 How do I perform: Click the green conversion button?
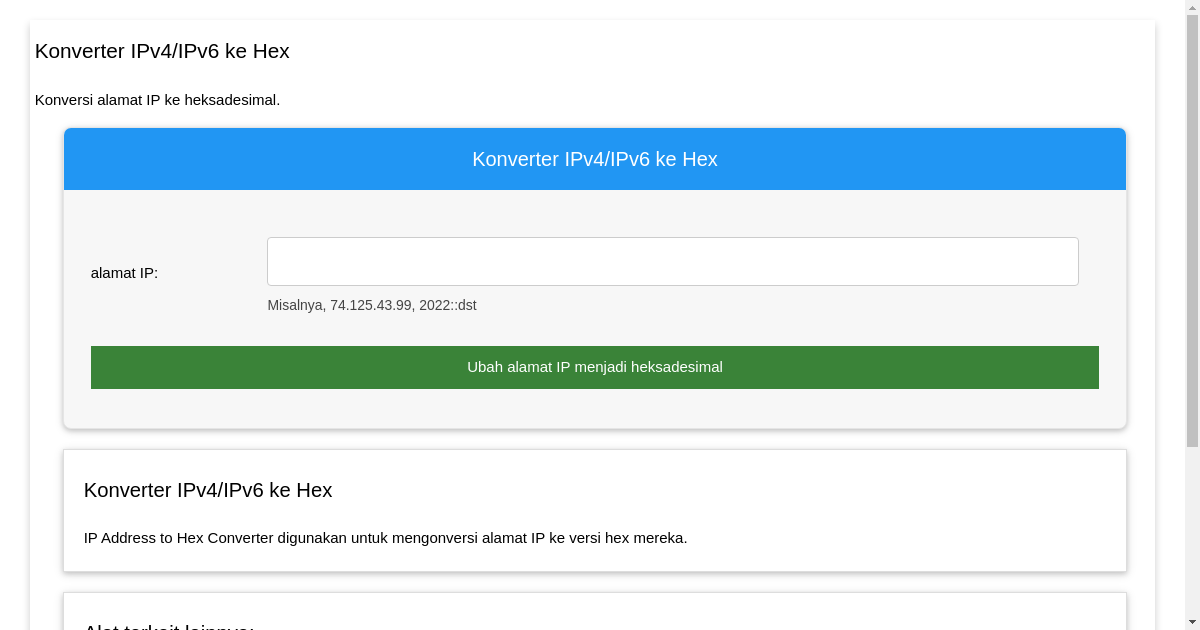pos(595,367)
